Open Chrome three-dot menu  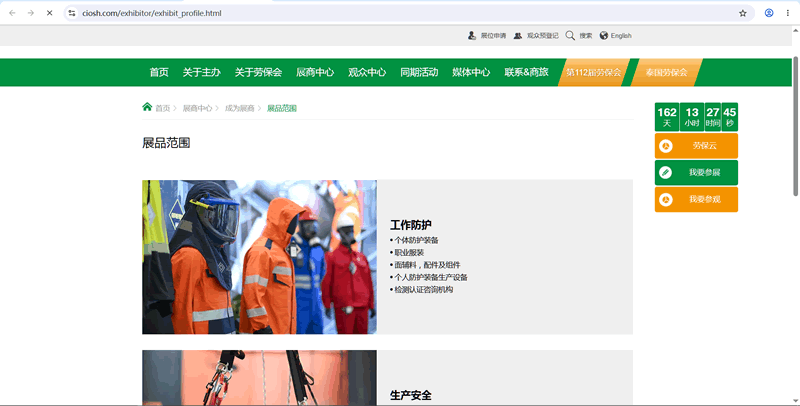point(788,13)
